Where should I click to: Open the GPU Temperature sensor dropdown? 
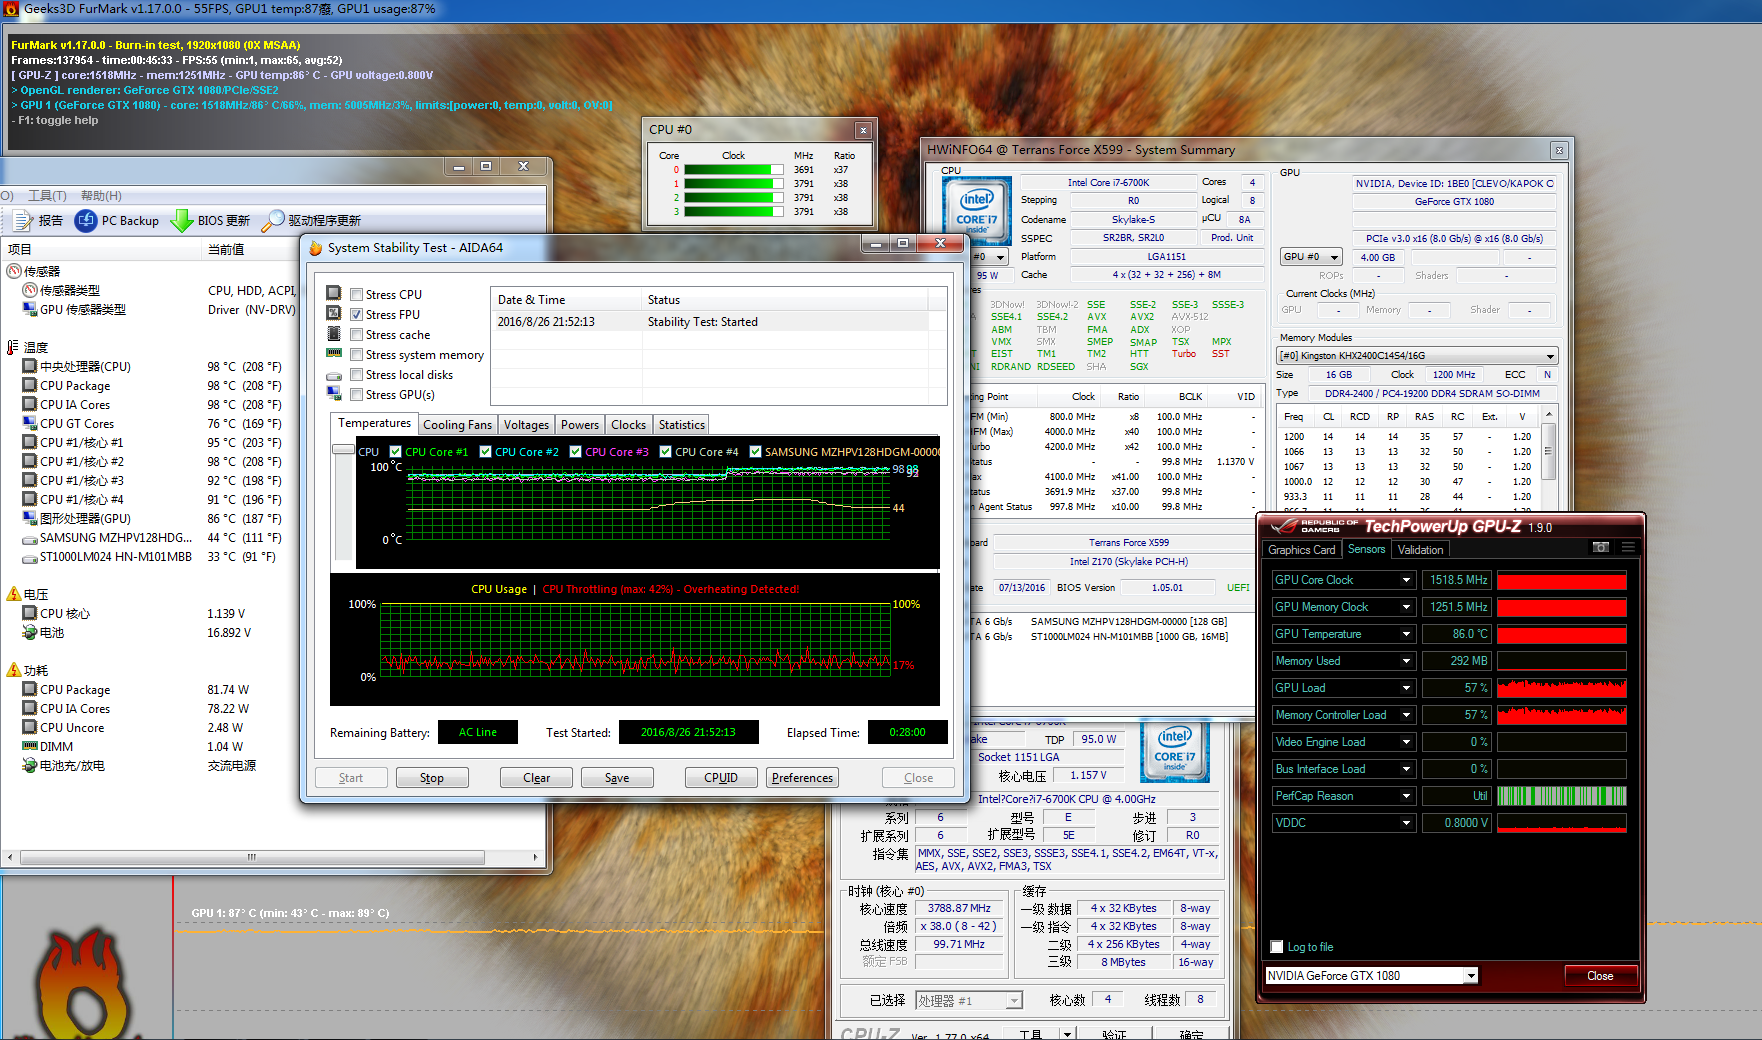coord(1406,634)
